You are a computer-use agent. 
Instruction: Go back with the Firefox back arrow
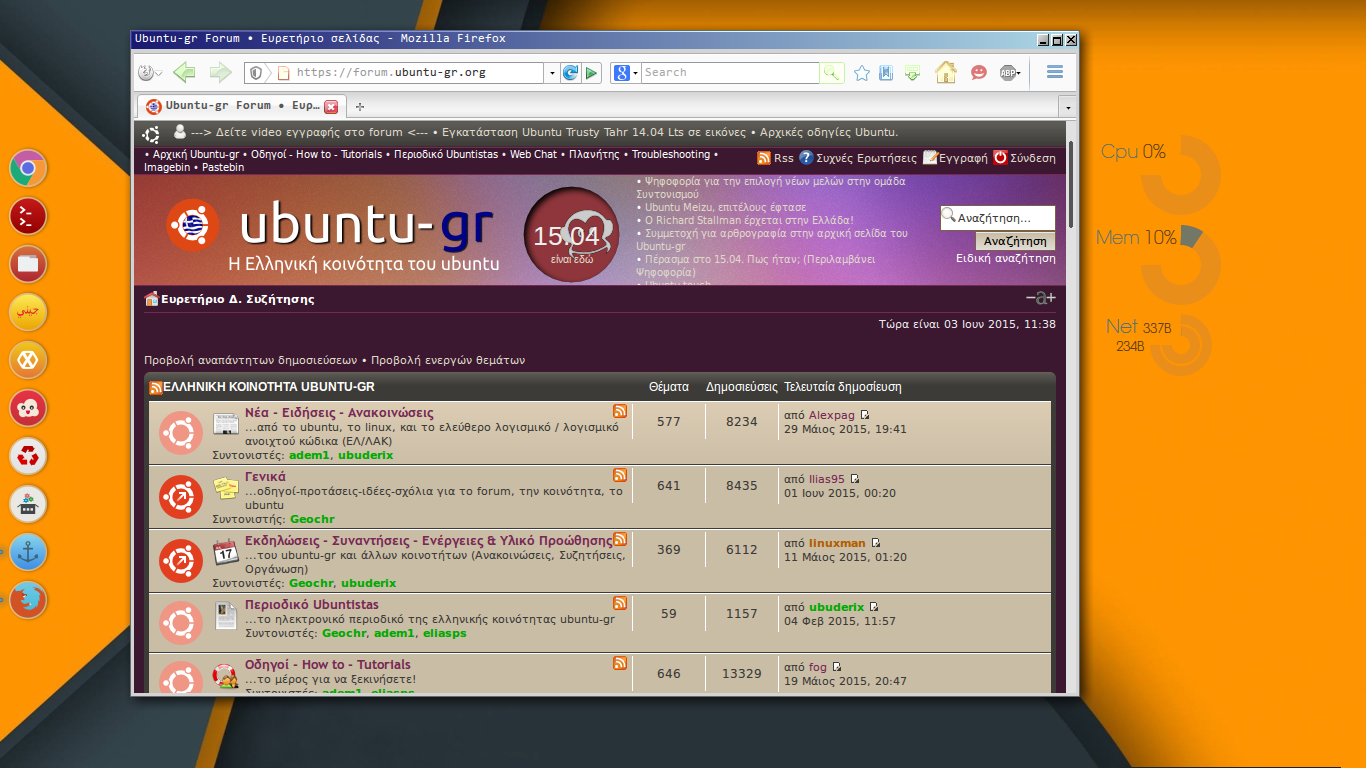(183, 72)
